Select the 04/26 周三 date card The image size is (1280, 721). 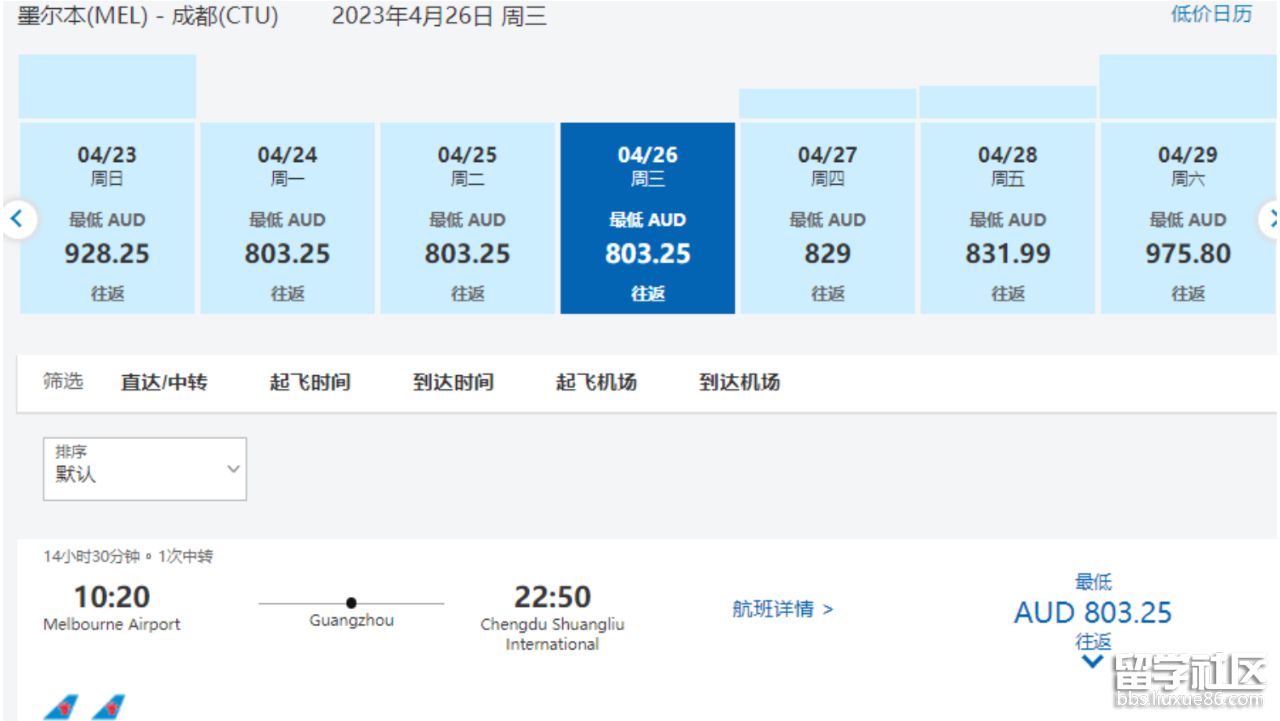click(647, 218)
